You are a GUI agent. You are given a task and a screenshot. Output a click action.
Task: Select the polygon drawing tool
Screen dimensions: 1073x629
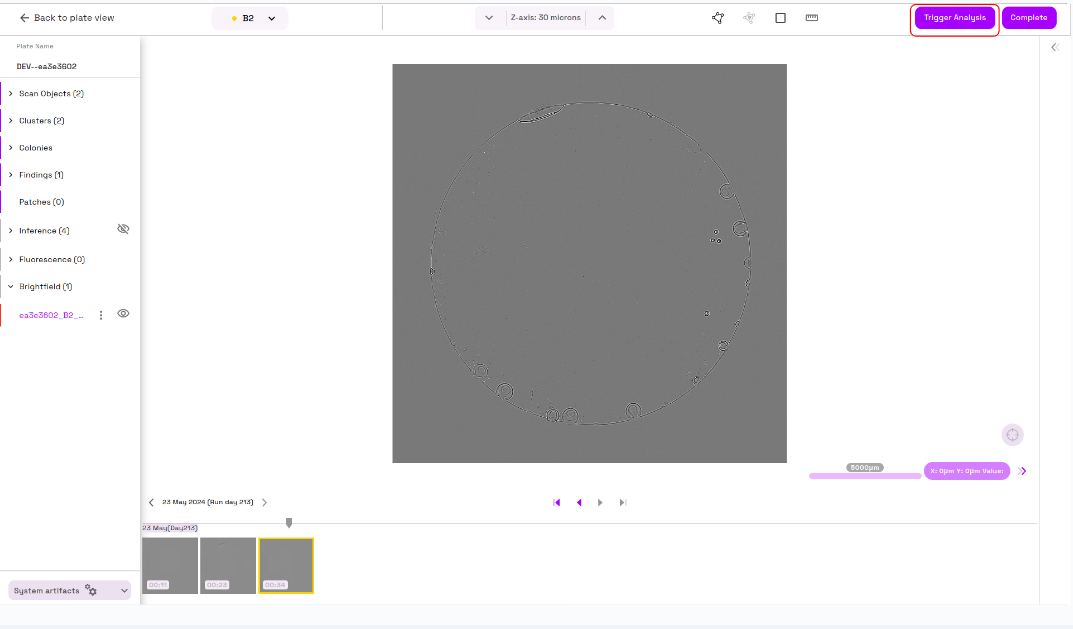coord(718,18)
